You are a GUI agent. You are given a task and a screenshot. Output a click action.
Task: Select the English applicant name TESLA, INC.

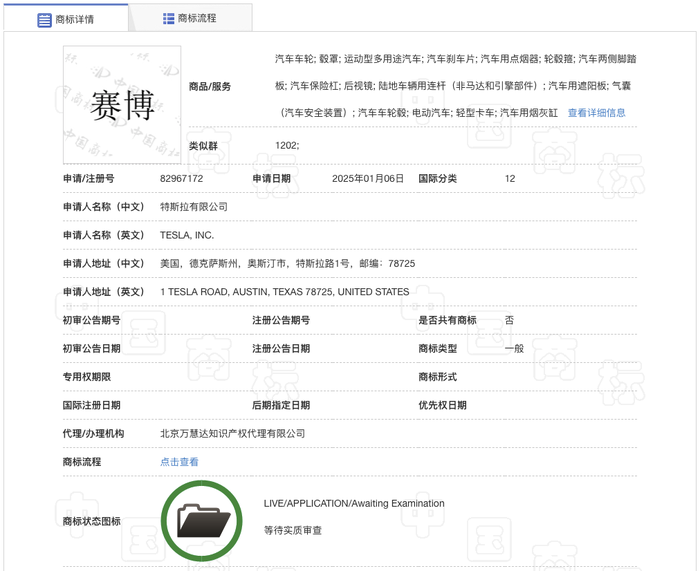click(187, 235)
